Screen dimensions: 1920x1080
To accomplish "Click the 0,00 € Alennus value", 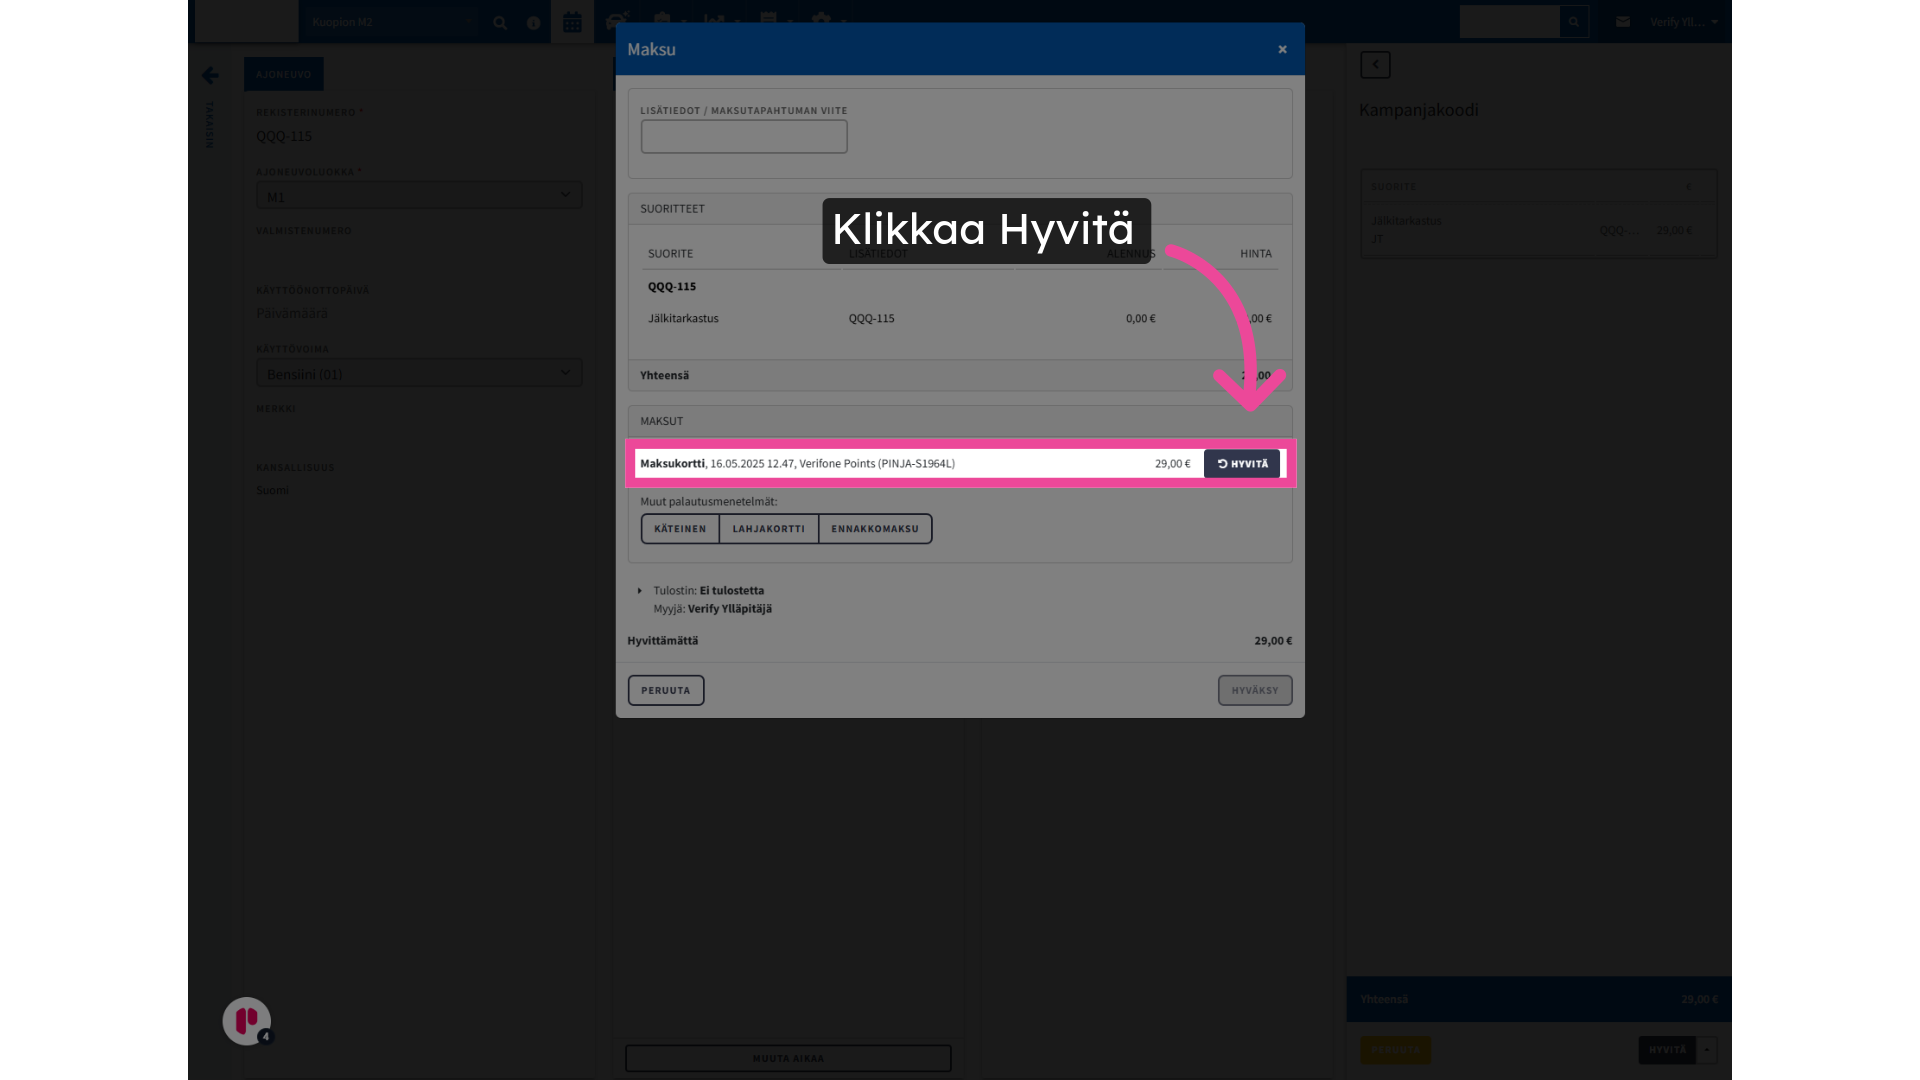I will [1140, 319].
